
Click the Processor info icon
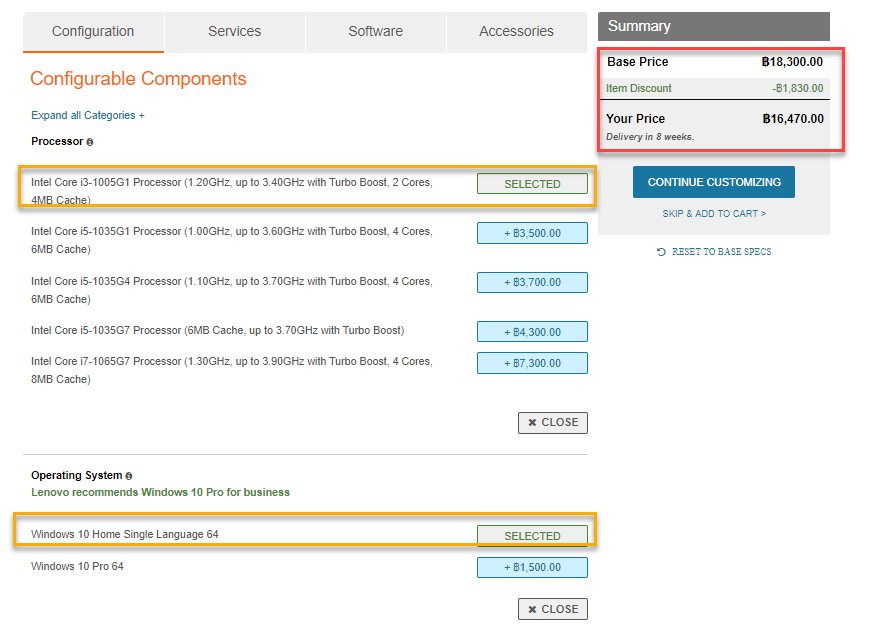point(90,142)
